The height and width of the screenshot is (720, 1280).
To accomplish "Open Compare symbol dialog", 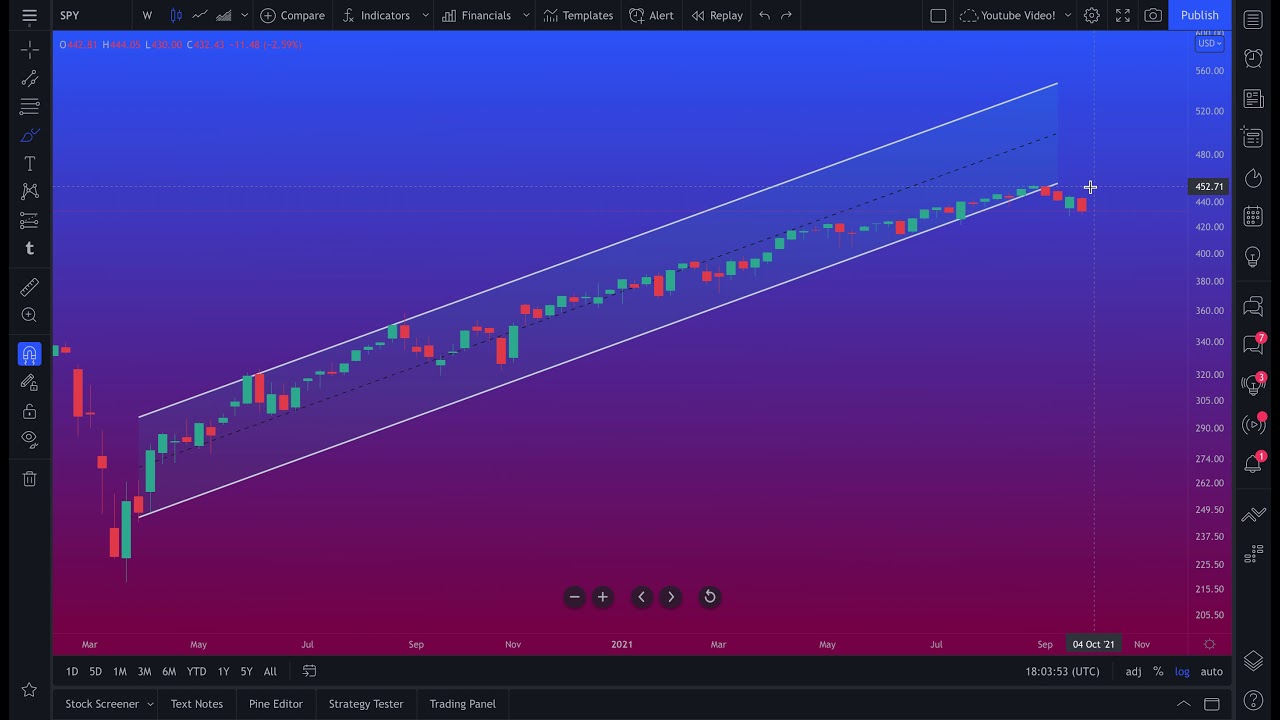I will tap(292, 15).
